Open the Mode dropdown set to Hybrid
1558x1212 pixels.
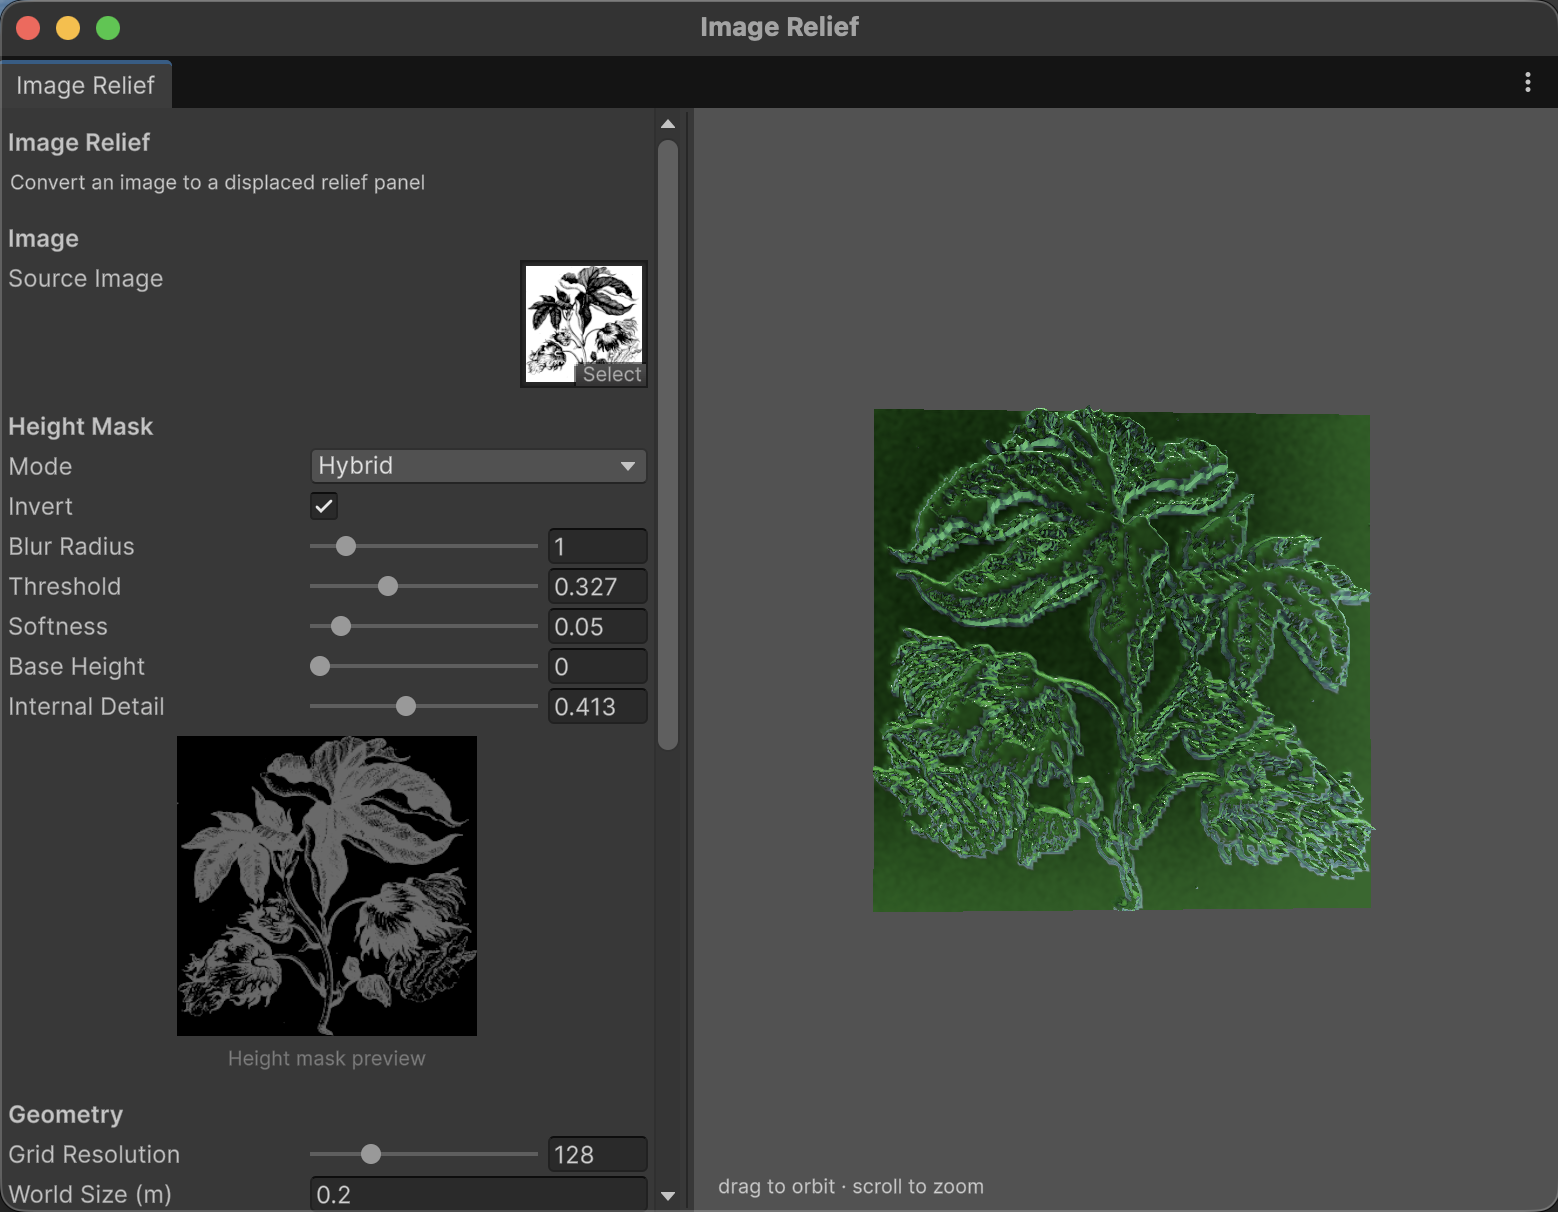pyautogui.click(x=478, y=466)
